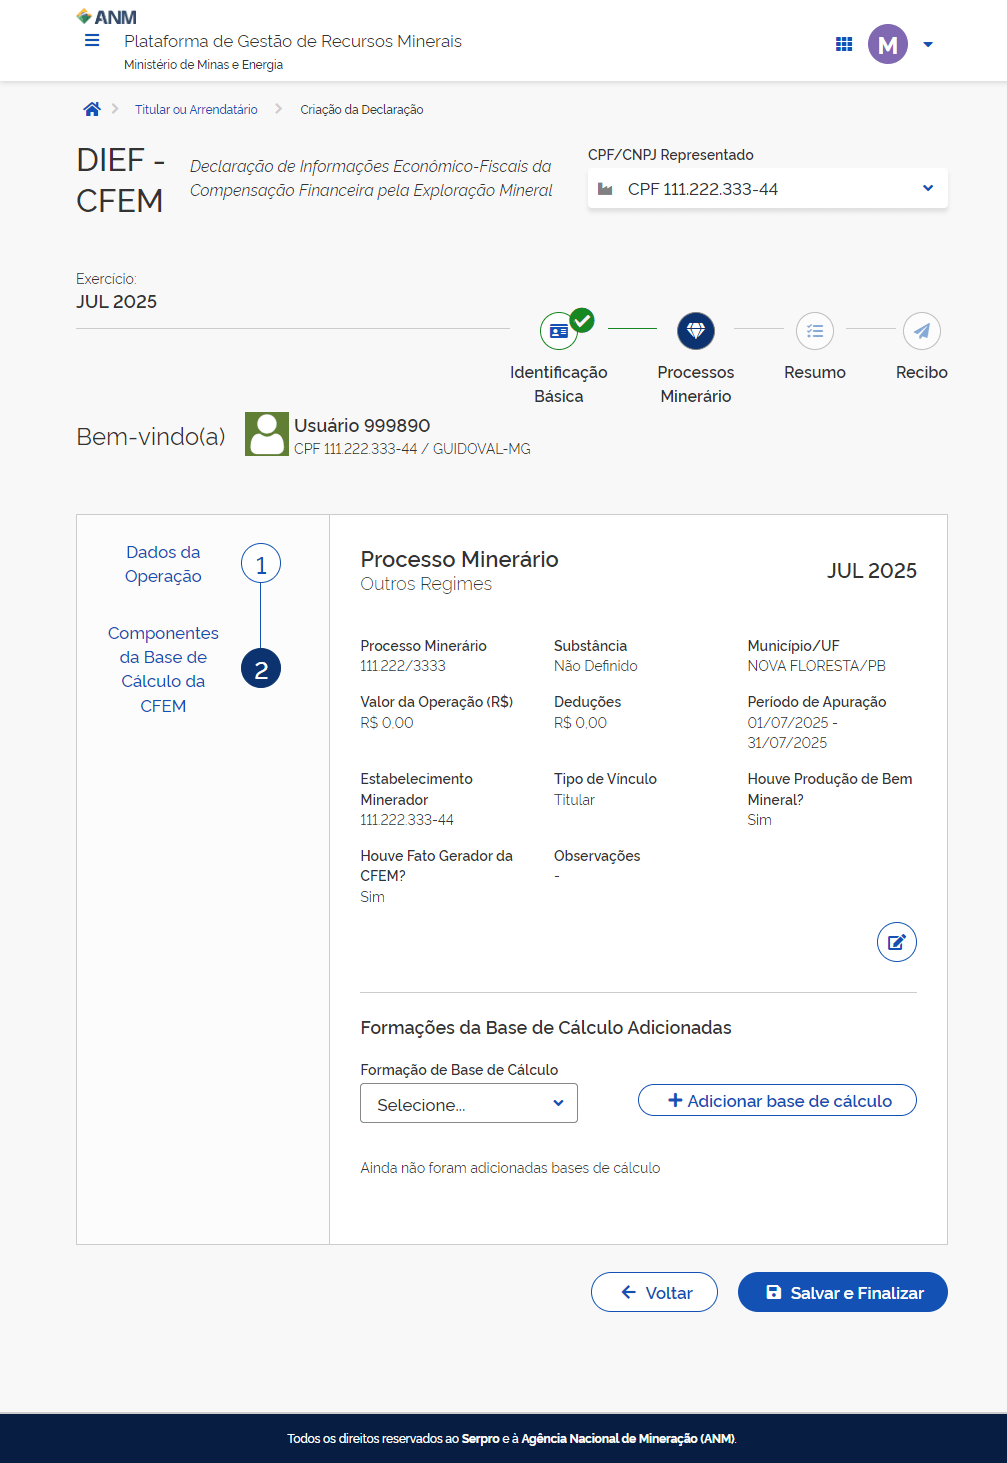Screen dimensions: 1007x1463
Task: Open the hamburger navigation menu
Action: (92, 41)
